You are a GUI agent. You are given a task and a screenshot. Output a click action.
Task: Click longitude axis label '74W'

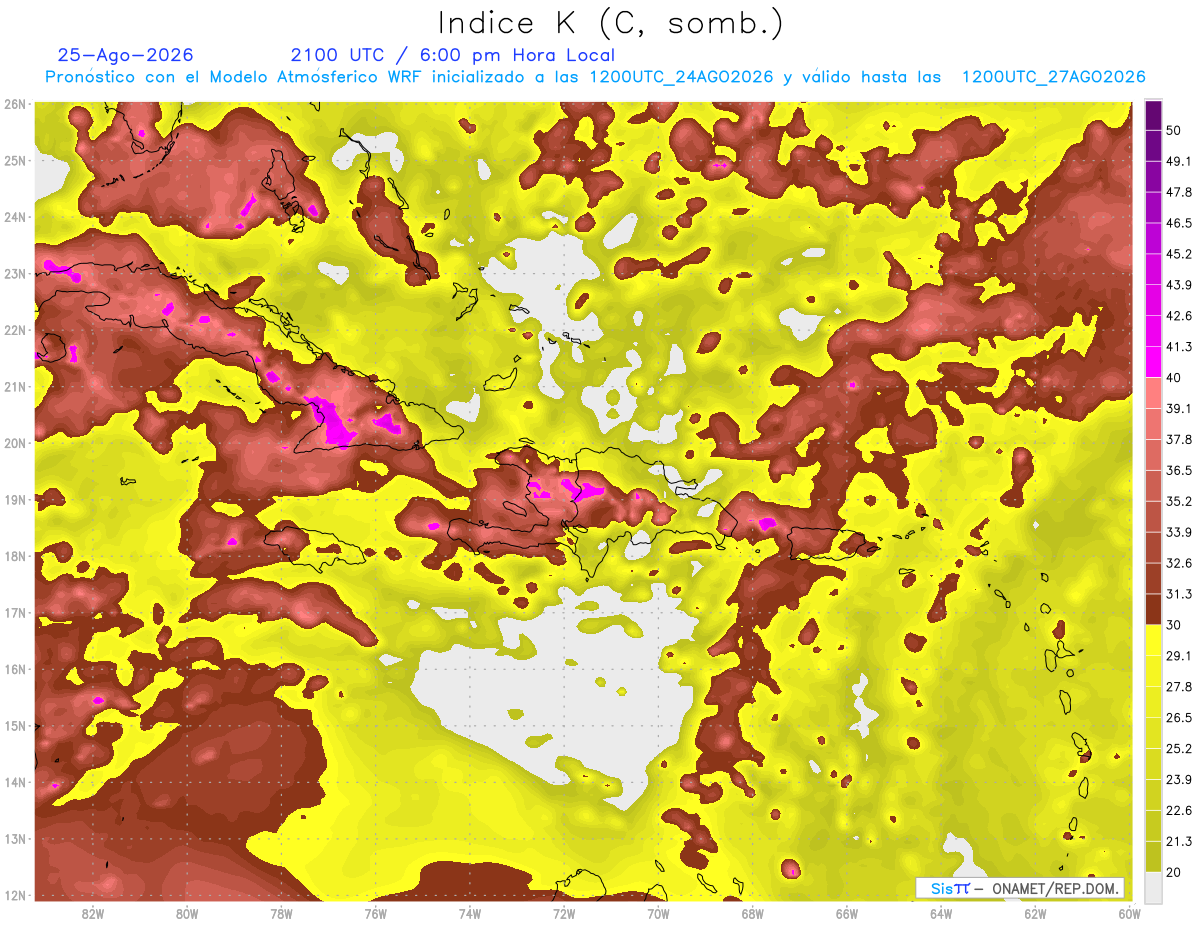click(x=469, y=913)
